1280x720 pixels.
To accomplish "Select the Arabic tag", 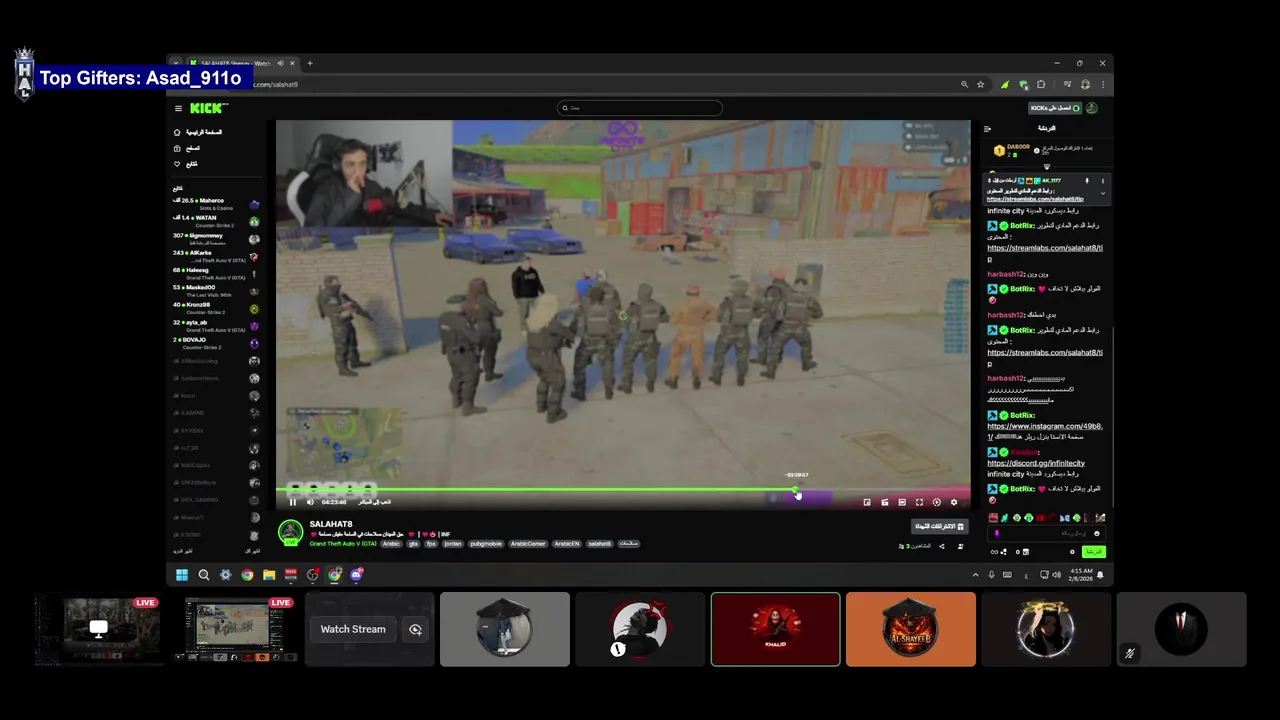I will tap(391, 544).
